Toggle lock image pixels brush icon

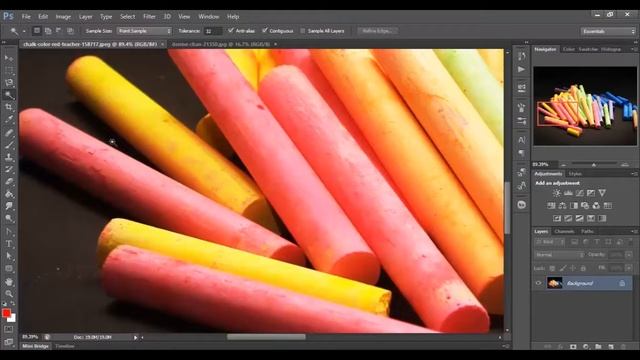coord(563,268)
